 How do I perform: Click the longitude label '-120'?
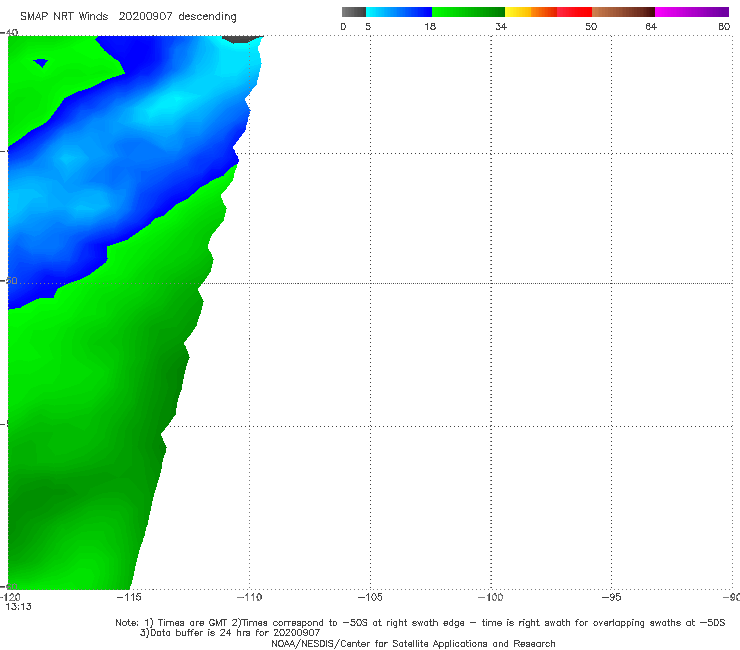10,597
